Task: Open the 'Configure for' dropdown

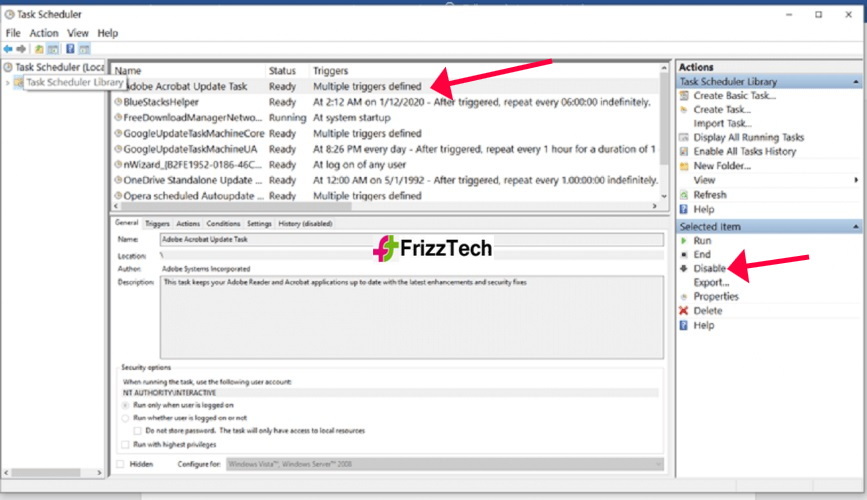Action: click(x=445, y=464)
